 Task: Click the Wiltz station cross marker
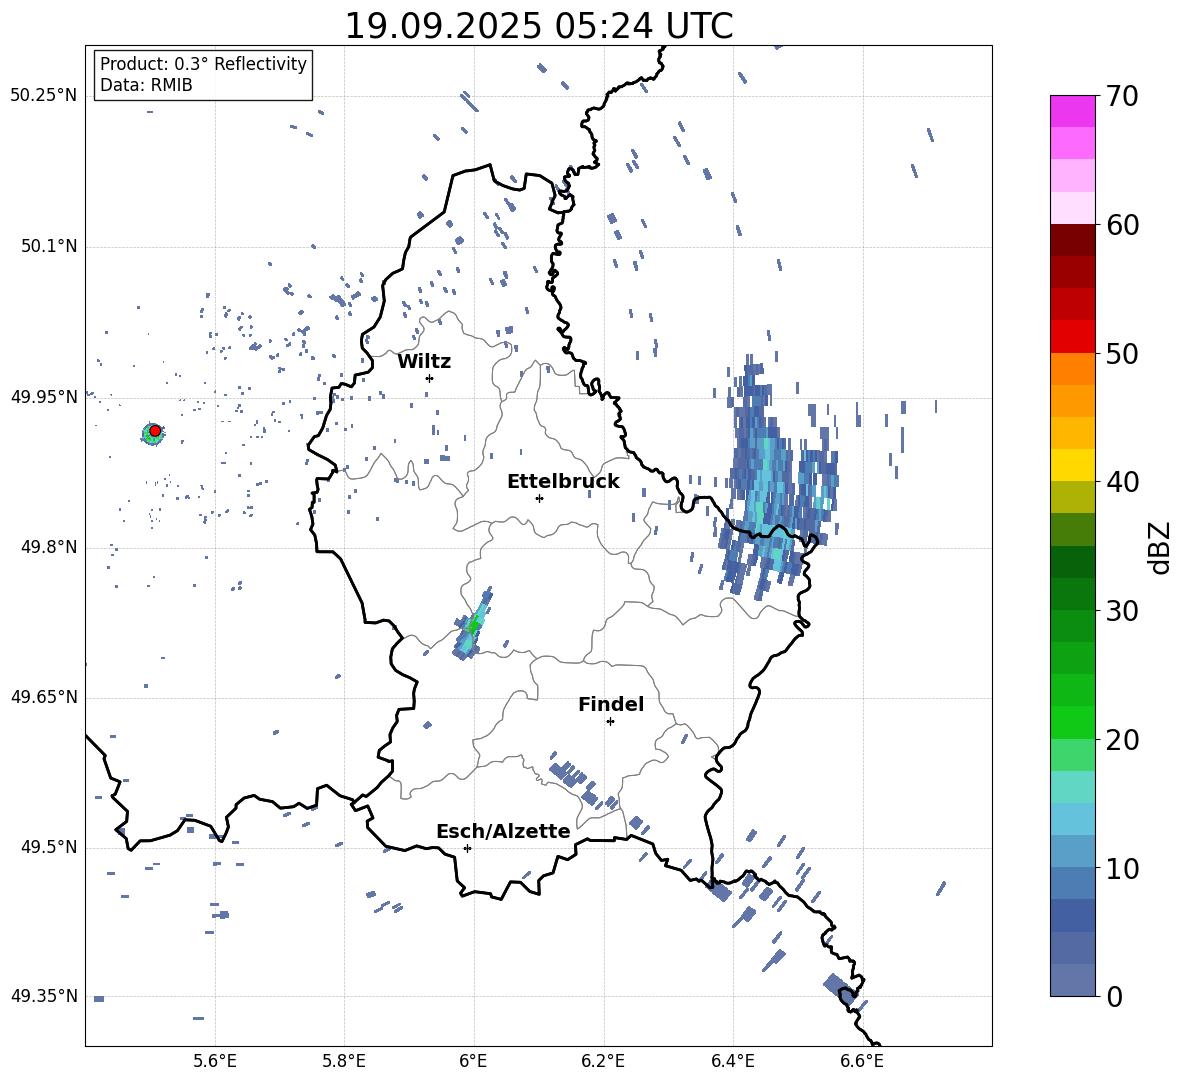click(x=429, y=378)
